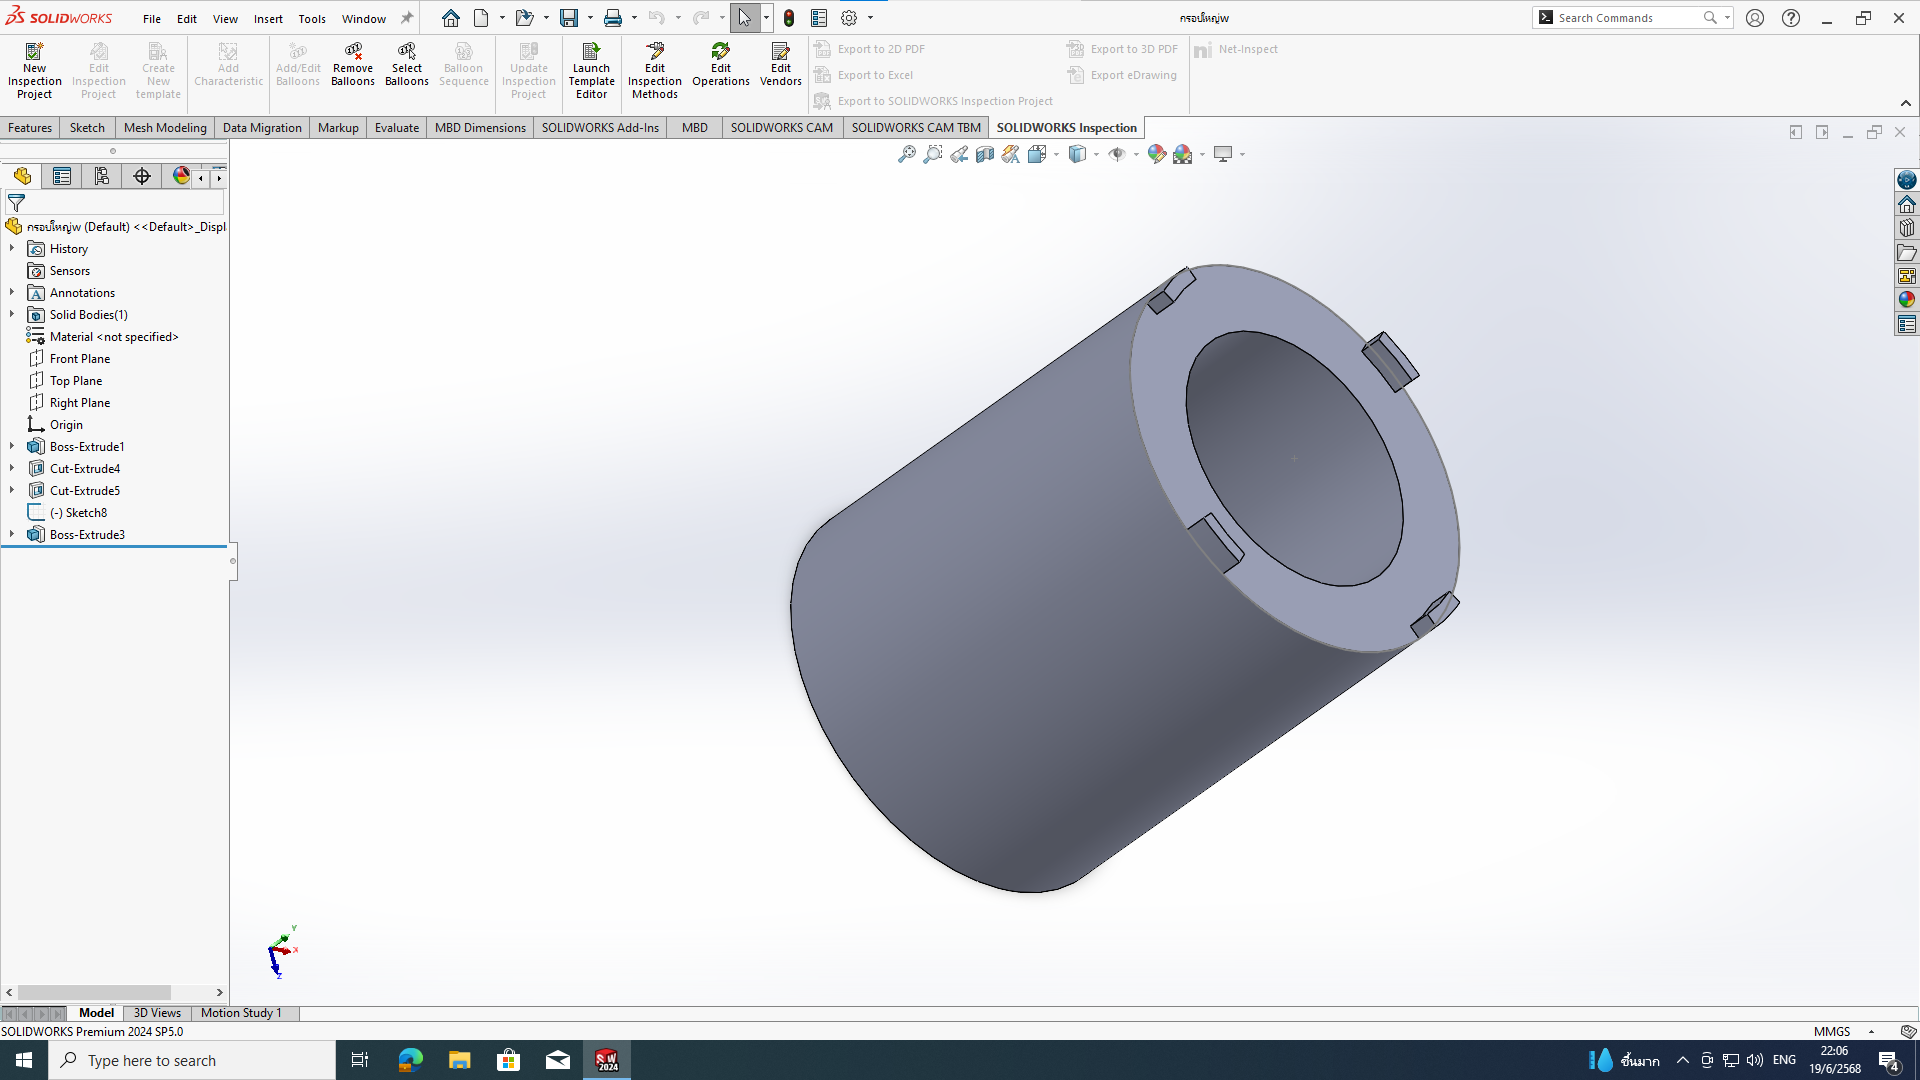Click the Search Commands field

click(1627, 18)
